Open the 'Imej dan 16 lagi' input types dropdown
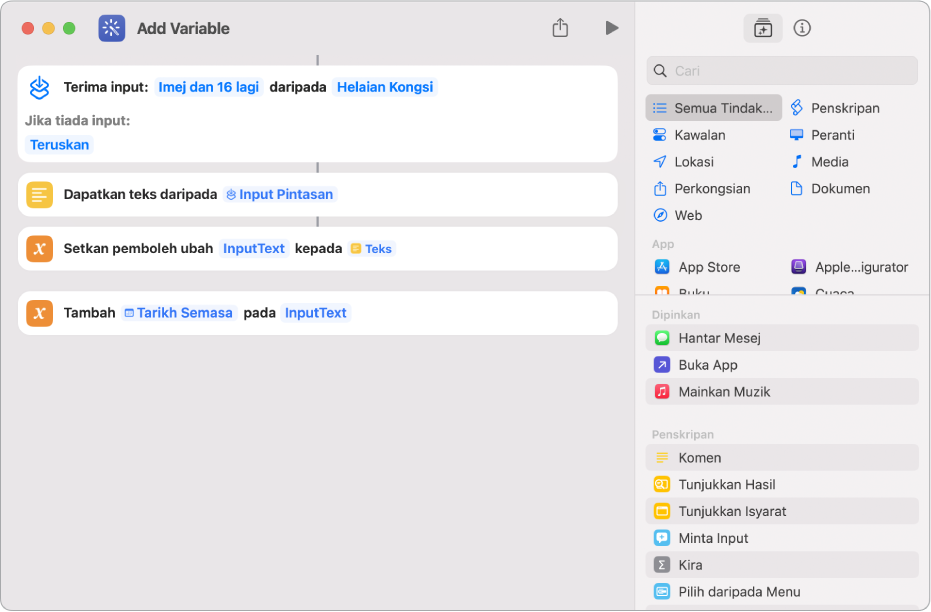Viewport: 931px width, 612px height. [x=209, y=87]
